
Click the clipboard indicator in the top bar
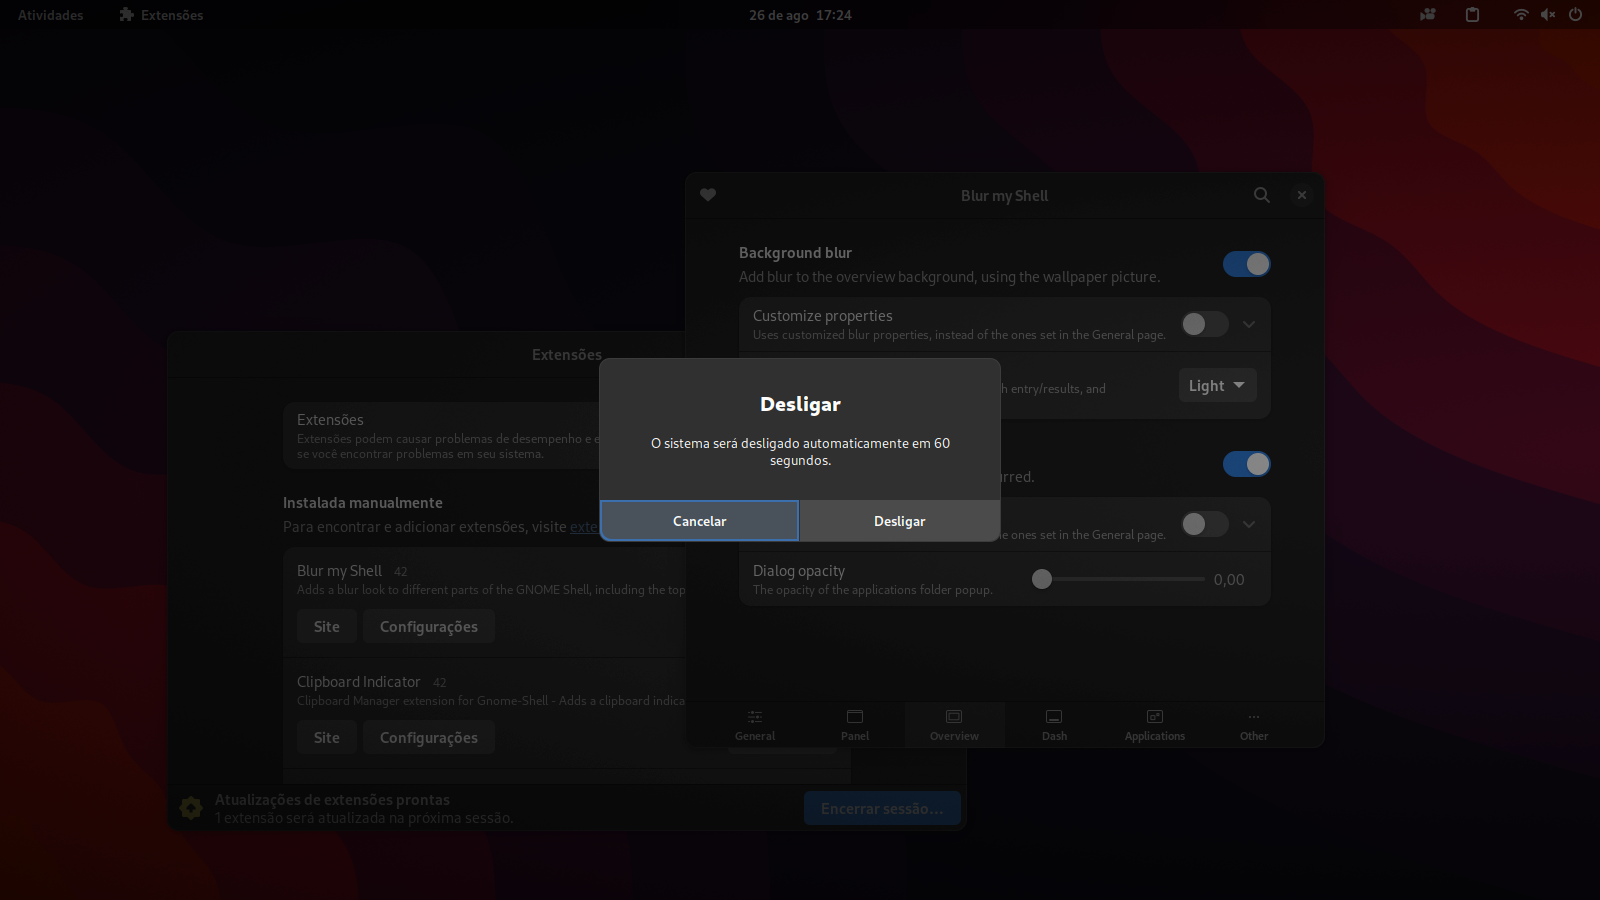point(1471,15)
